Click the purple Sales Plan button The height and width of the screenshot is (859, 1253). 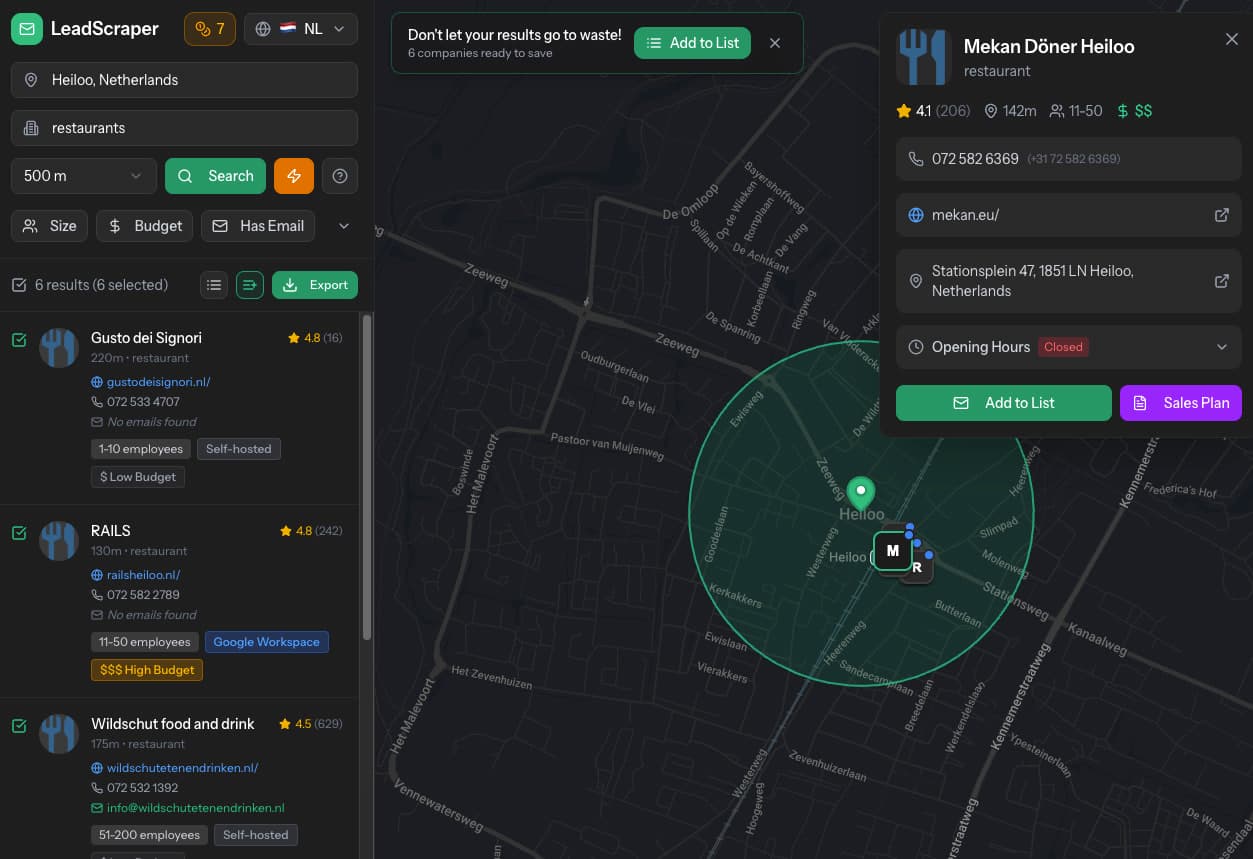coord(1180,403)
